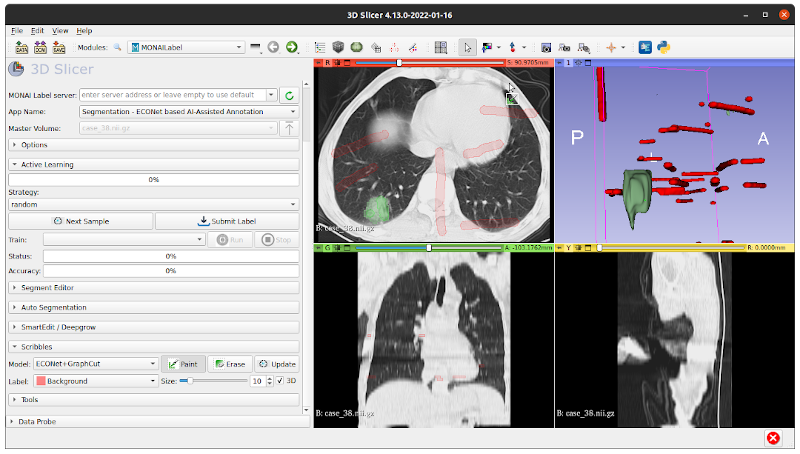This screenshot has height=454, width=800.
Task: Expand the Auto Segmentation section
Action: point(154,307)
